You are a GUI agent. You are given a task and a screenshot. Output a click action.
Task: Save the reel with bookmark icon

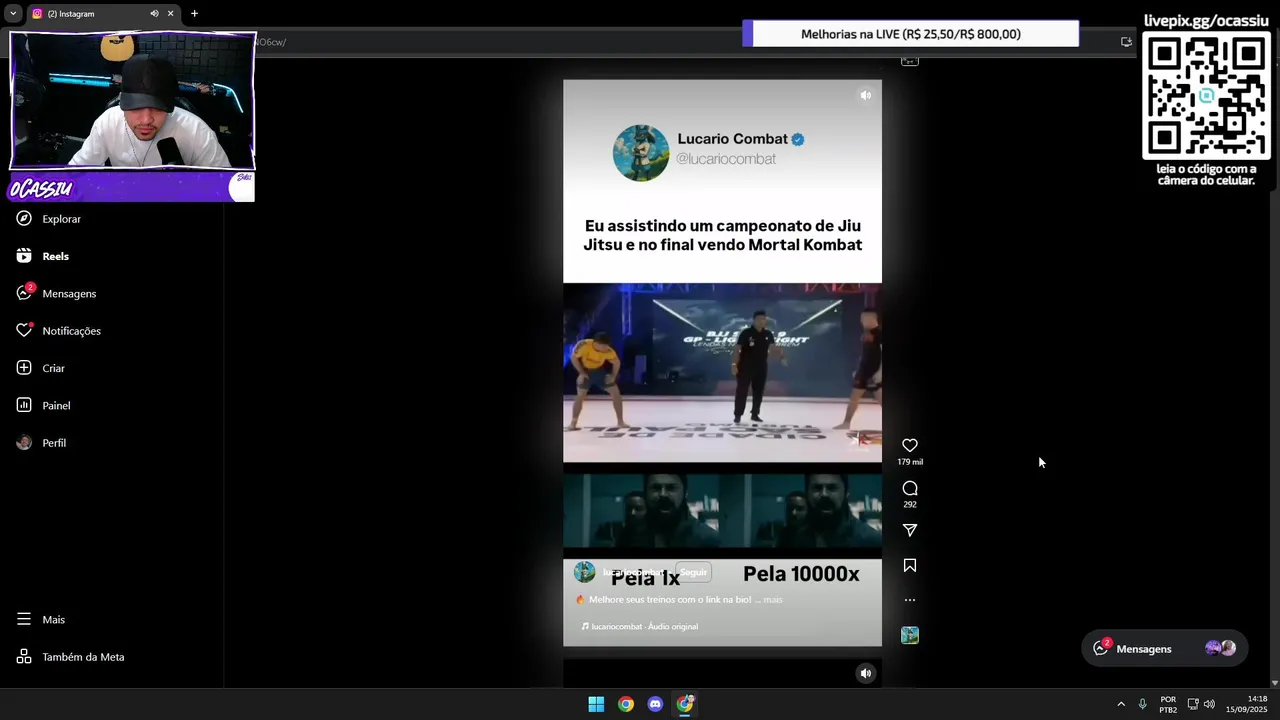[910, 565]
